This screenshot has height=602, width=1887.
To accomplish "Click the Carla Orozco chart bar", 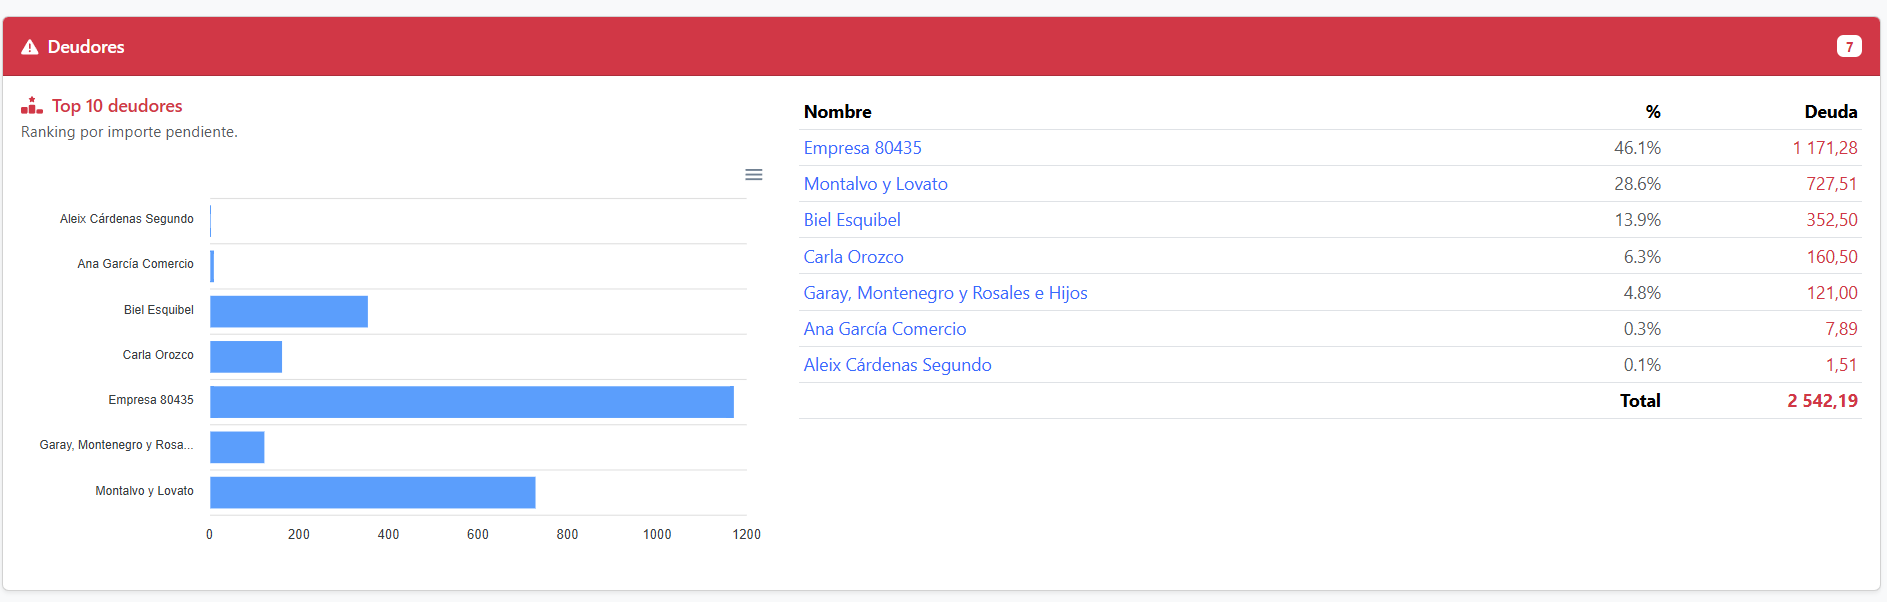I will pyautogui.click(x=246, y=357).
